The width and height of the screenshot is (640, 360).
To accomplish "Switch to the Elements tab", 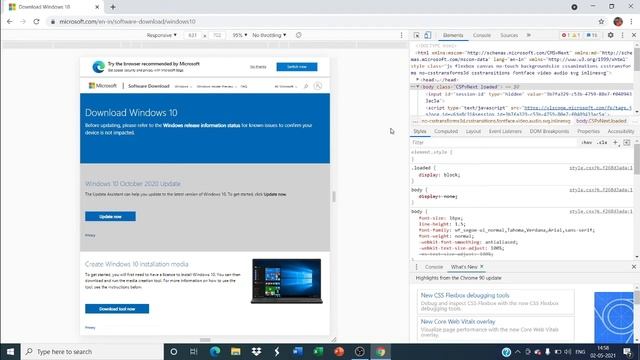I will [453, 36].
